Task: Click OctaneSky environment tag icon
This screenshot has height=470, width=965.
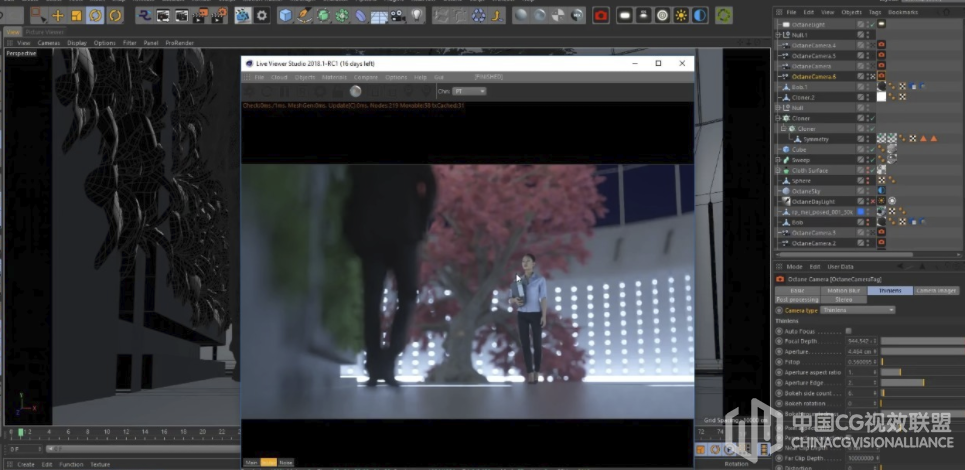Action: (x=881, y=191)
